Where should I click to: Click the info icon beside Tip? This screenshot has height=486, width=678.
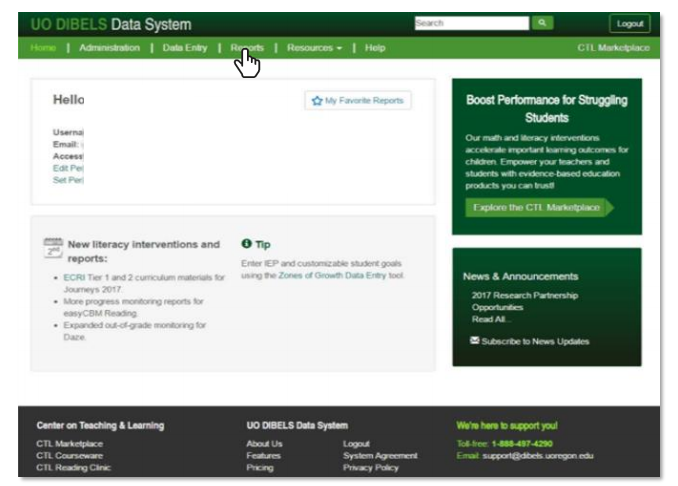point(246,243)
